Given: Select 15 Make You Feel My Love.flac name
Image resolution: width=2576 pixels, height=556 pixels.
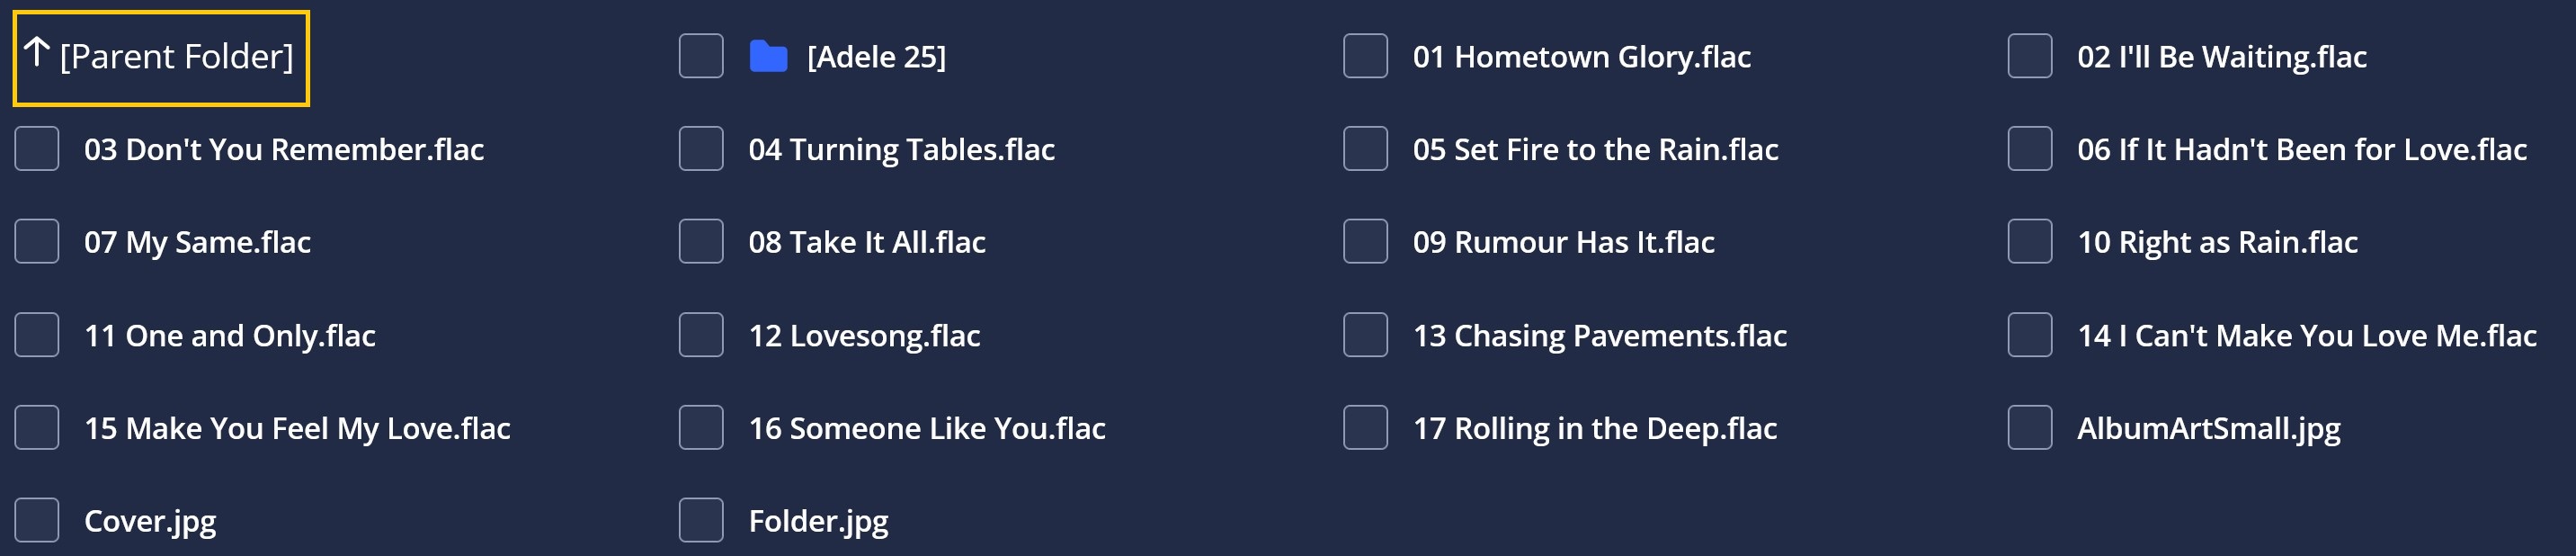Looking at the screenshot, I should (x=297, y=429).
